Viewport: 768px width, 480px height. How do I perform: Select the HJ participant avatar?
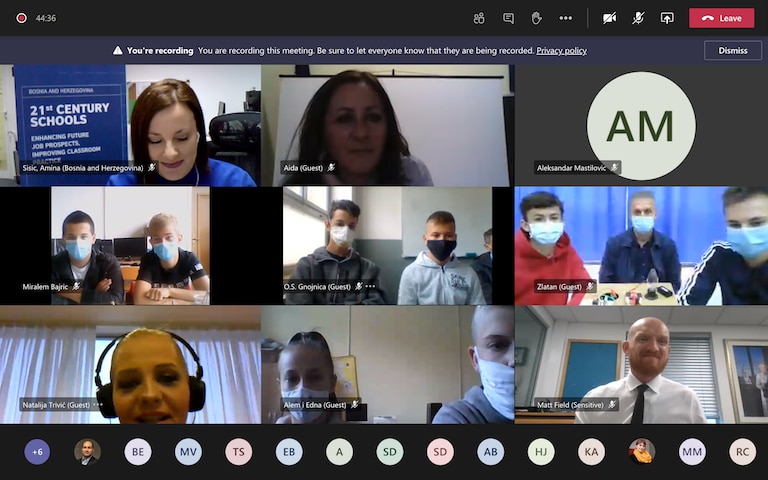click(541, 452)
